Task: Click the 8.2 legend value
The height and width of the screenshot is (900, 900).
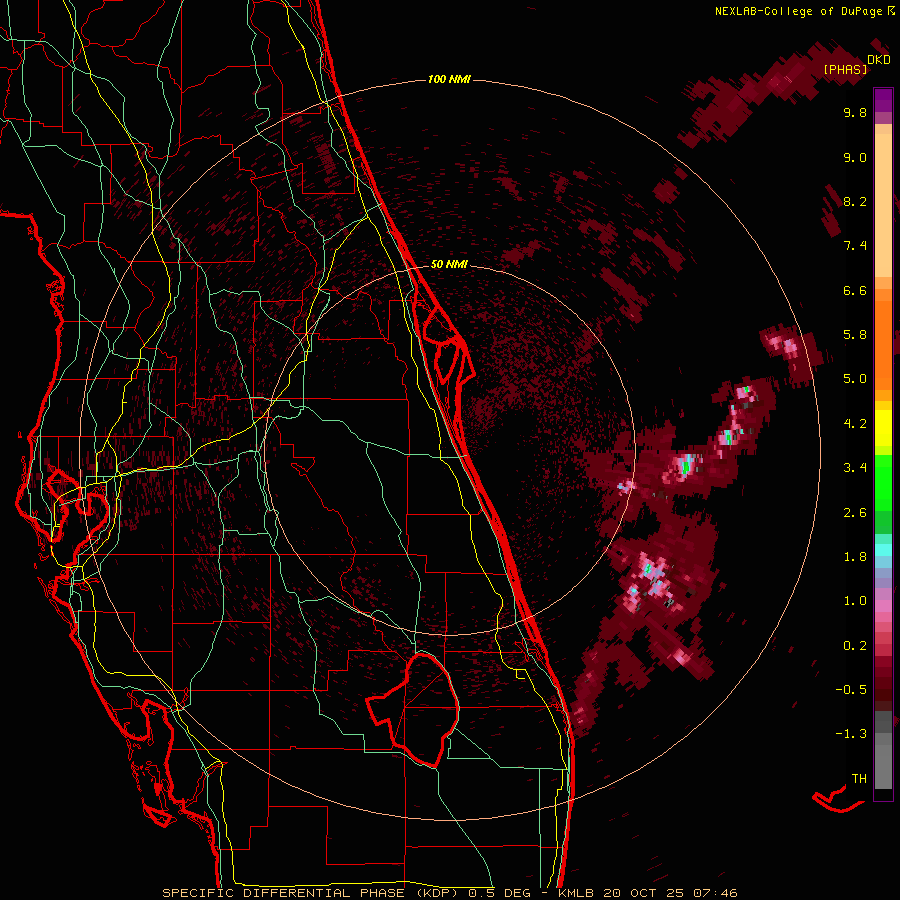Action: (855, 201)
